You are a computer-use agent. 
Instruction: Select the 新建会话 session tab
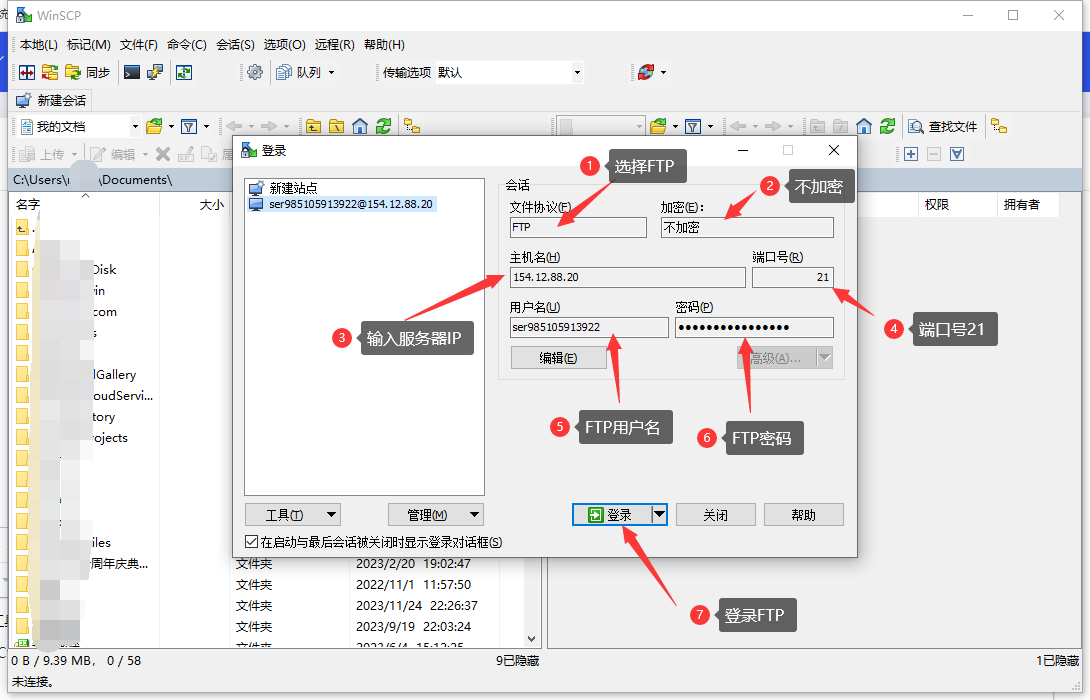tap(51, 101)
